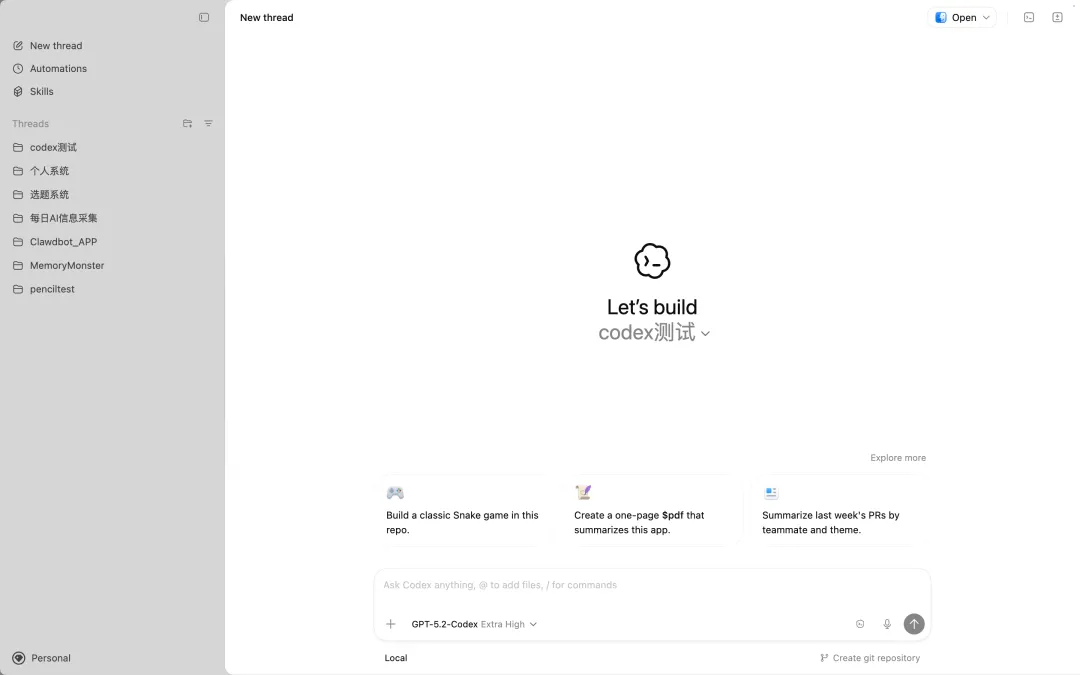Click the summary document icon
1080x675 pixels.
point(771,492)
